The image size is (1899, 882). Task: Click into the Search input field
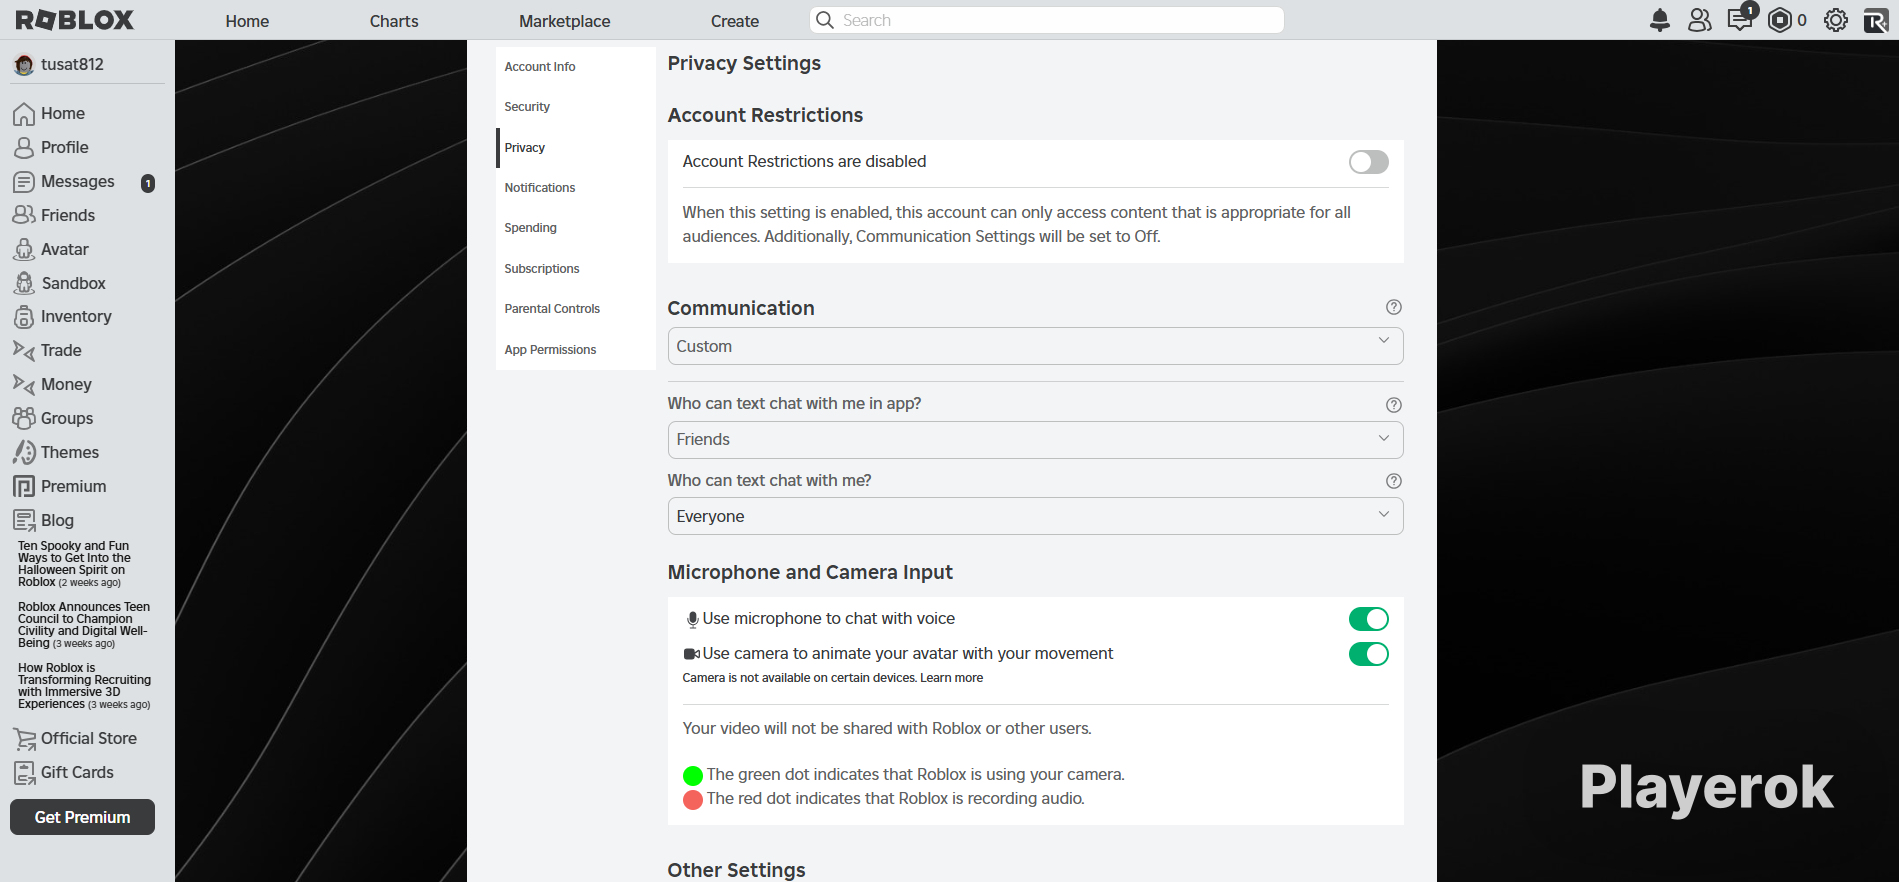(x=1047, y=20)
